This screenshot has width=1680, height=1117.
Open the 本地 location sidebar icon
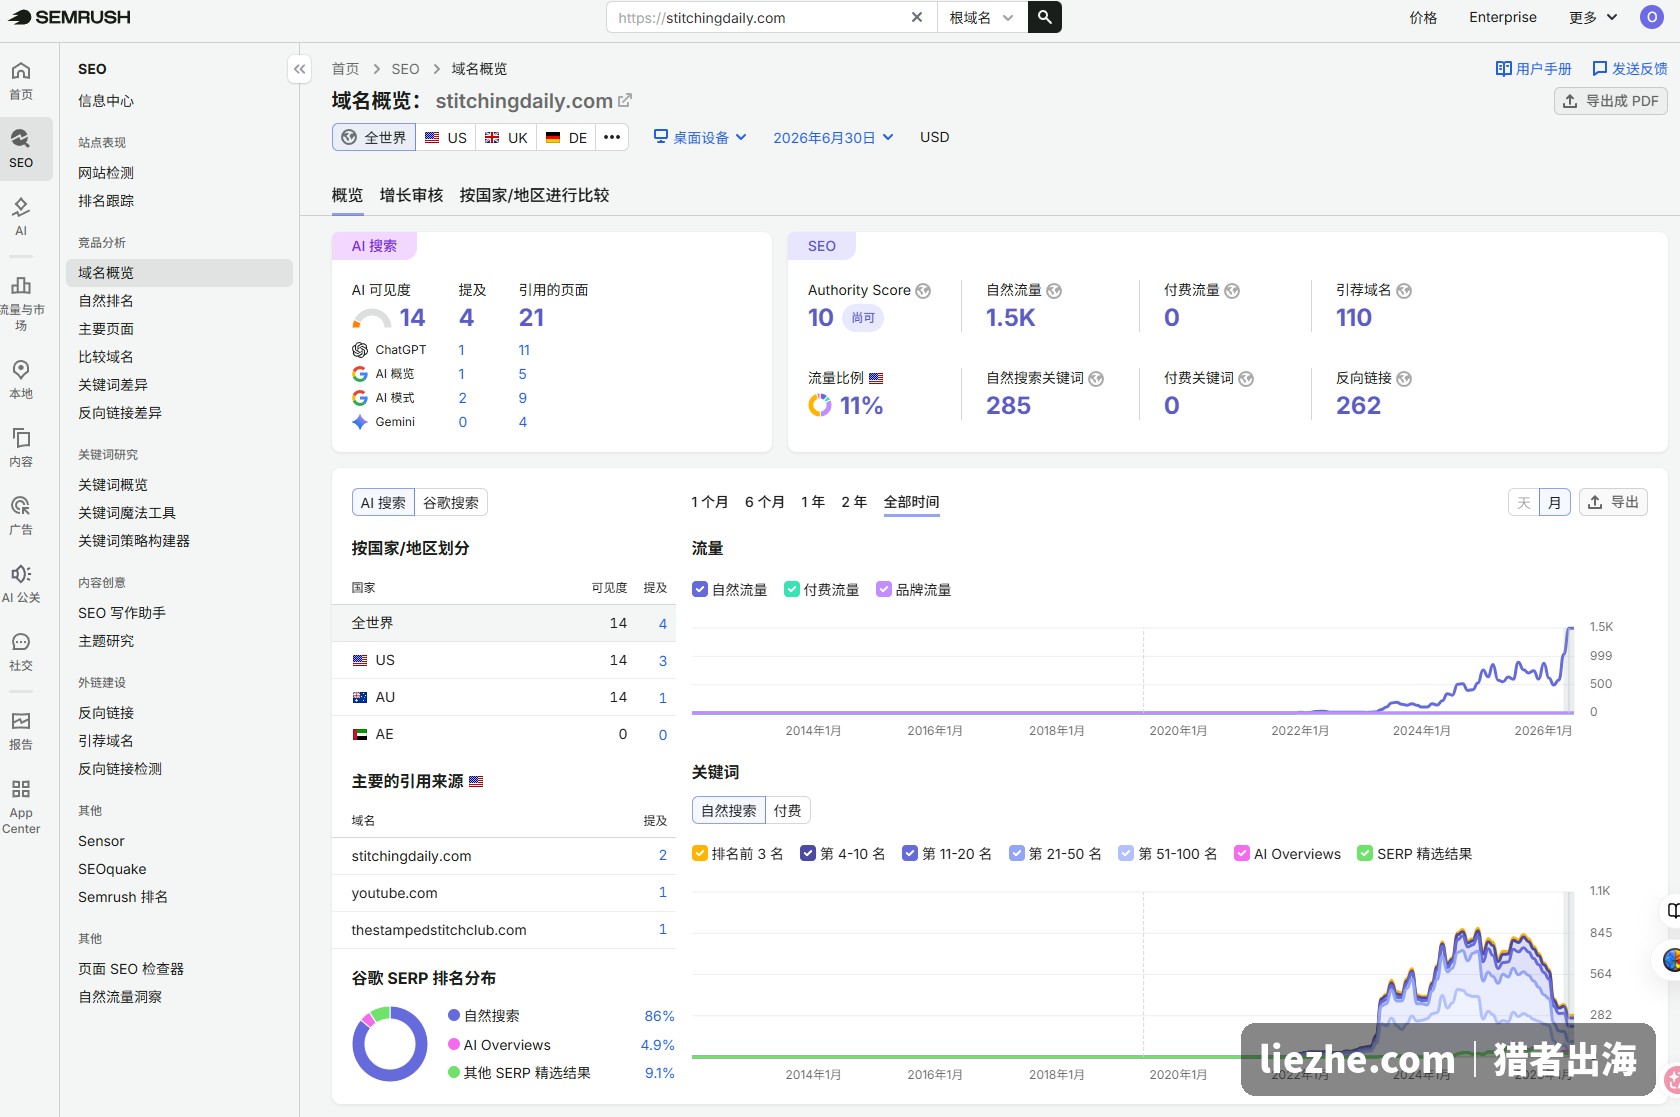point(21,379)
